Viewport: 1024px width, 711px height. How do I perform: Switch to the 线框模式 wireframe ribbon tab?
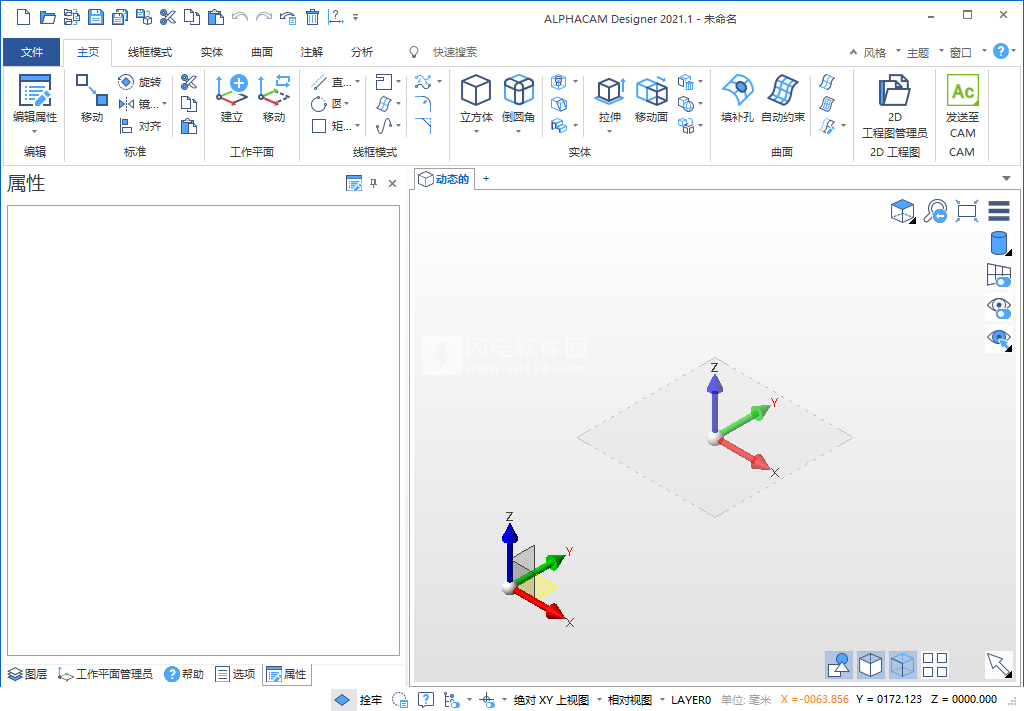pyautogui.click(x=150, y=52)
